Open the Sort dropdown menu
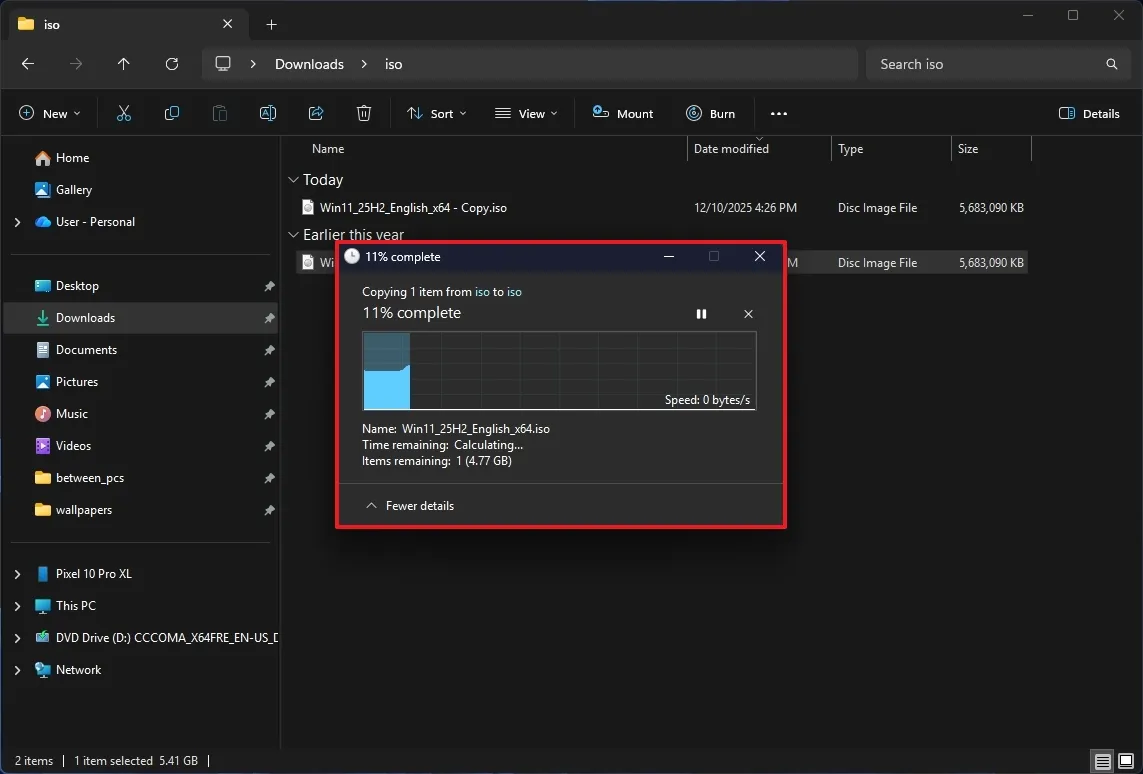Screen dimensions: 1143x774 coord(436,113)
